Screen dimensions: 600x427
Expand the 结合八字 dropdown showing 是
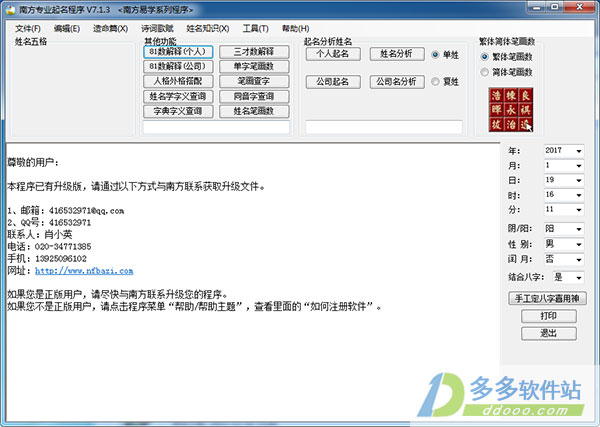click(x=579, y=277)
